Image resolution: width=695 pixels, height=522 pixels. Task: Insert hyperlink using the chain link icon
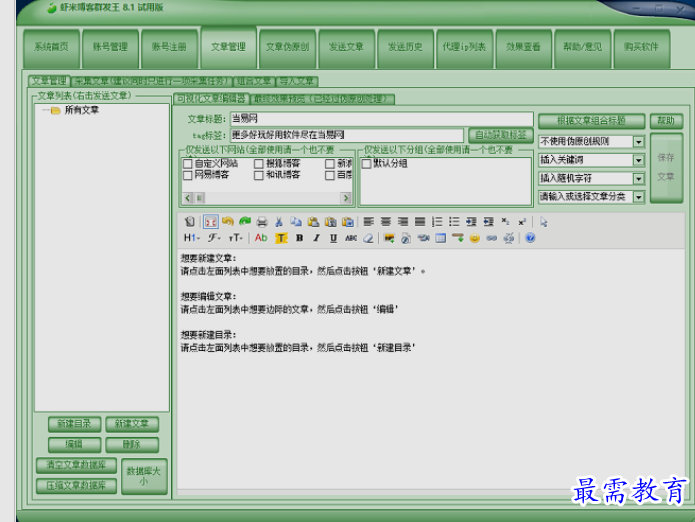(x=492, y=238)
